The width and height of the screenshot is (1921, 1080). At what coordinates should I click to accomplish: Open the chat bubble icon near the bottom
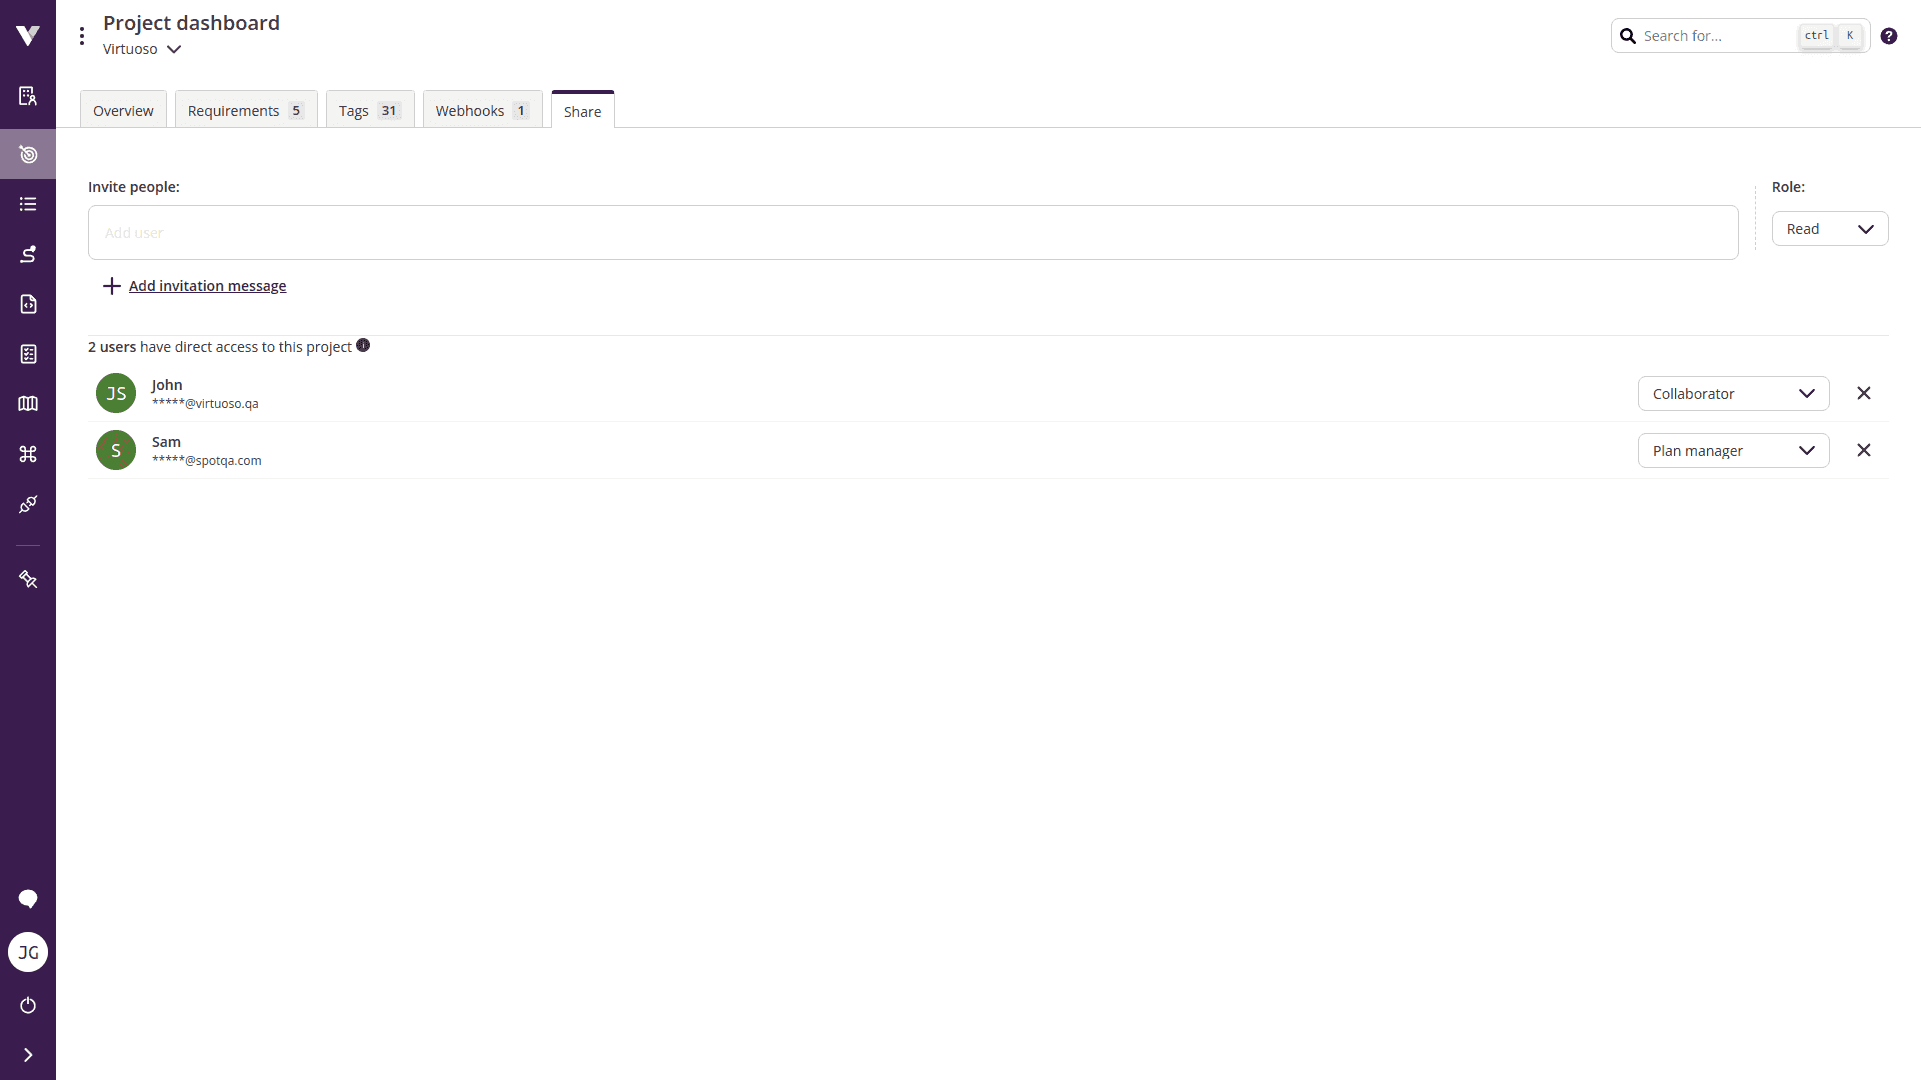pyautogui.click(x=28, y=899)
